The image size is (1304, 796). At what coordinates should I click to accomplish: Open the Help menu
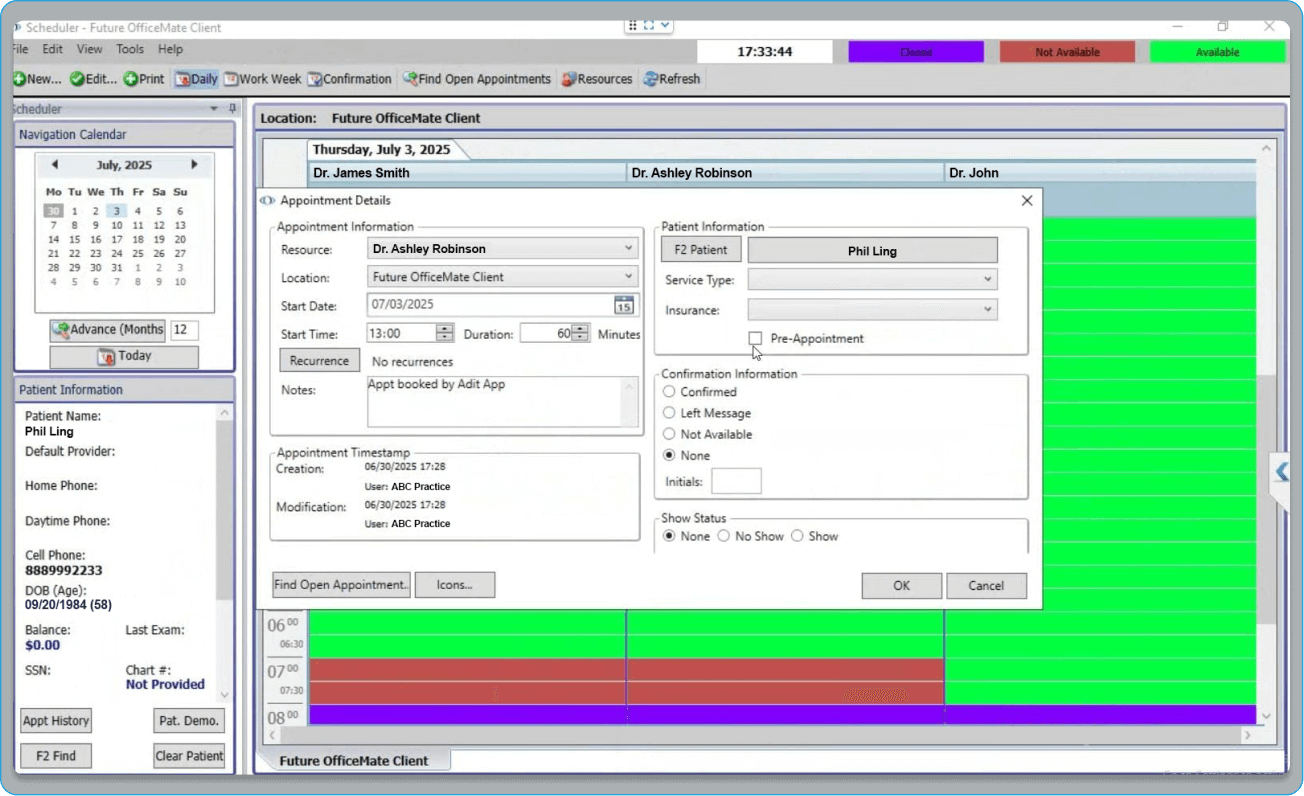point(170,49)
